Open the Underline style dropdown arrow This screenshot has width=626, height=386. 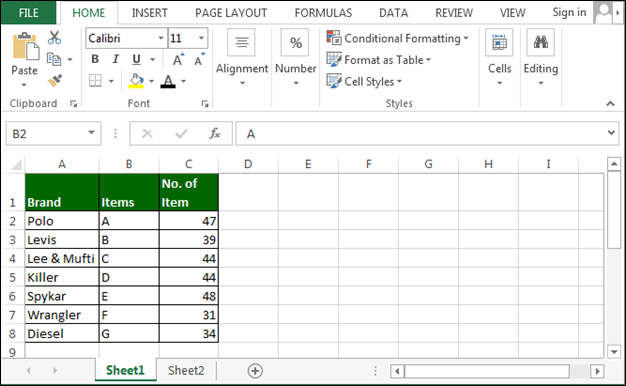[x=152, y=59]
